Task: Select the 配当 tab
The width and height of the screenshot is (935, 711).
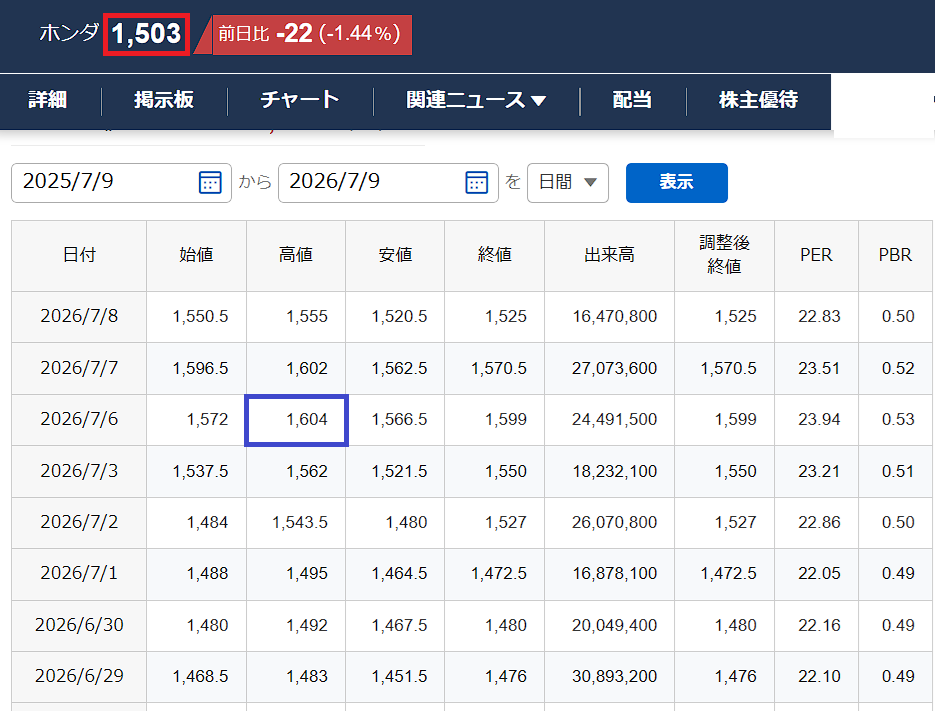Action: point(632,100)
